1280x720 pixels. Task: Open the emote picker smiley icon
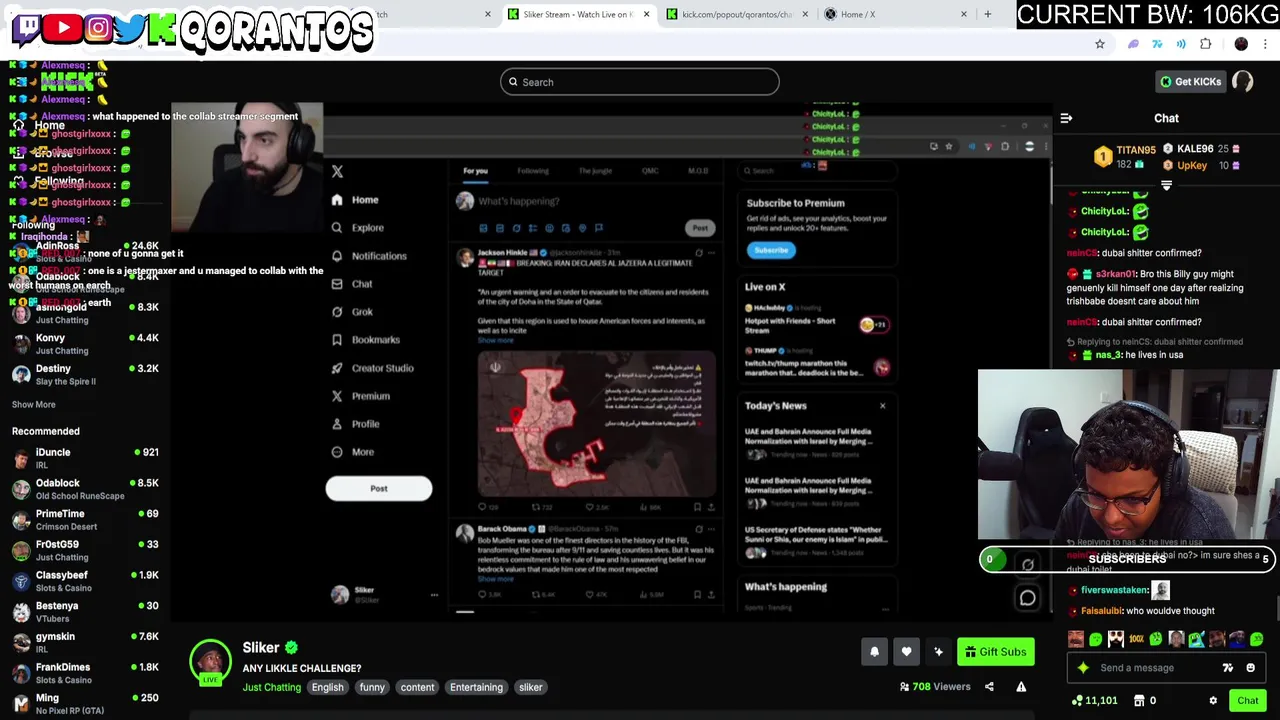point(1250,668)
